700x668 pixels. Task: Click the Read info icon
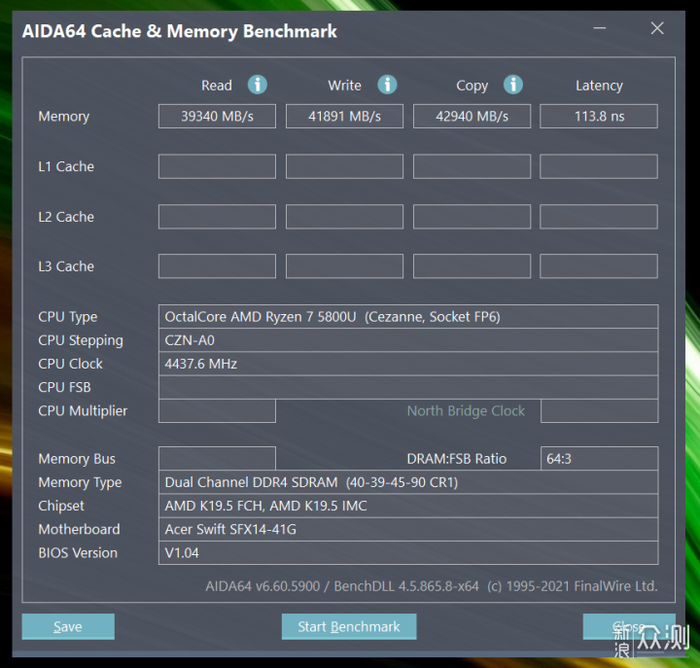pyautogui.click(x=258, y=84)
